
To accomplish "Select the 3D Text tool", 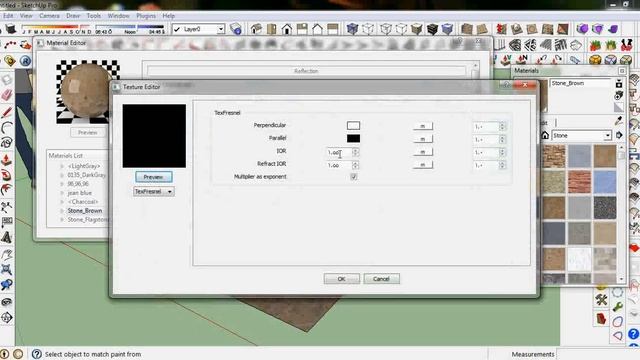I will (x=7, y=237).
